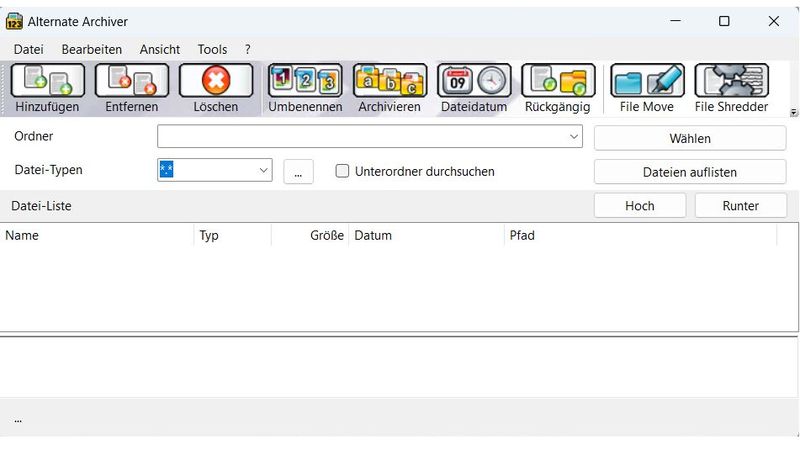Click the ... file types button
Screen dimensions: 800x450
(x=298, y=171)
